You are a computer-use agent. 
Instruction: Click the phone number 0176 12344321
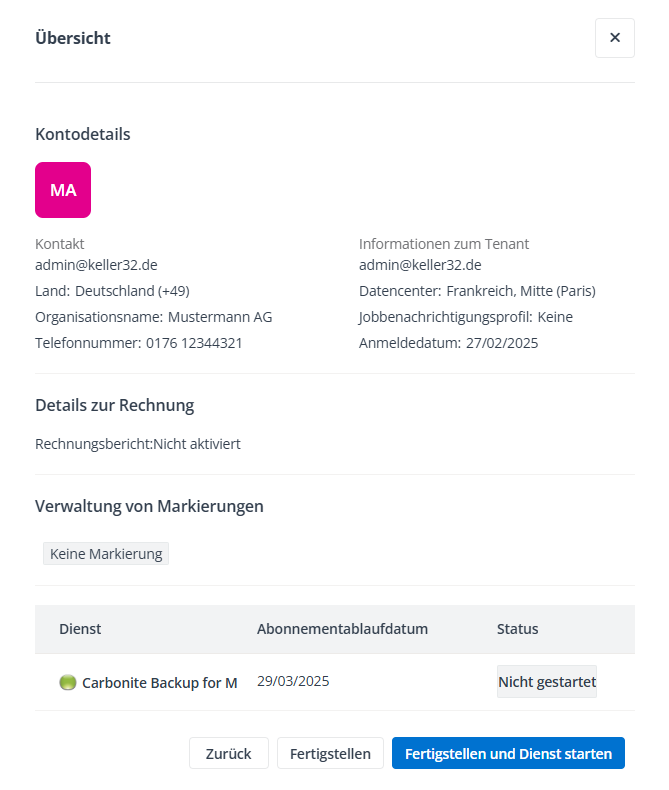[x=194, y=343]
